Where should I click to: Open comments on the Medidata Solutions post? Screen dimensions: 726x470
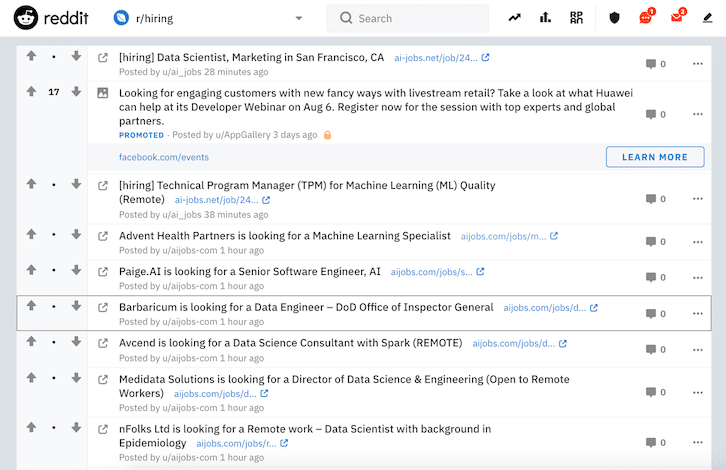point(656,392)
